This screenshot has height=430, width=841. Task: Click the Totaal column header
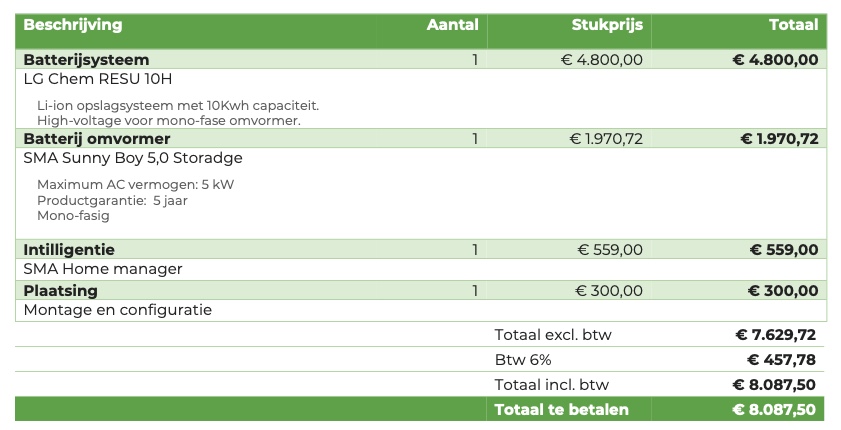[x=793, y=25]
